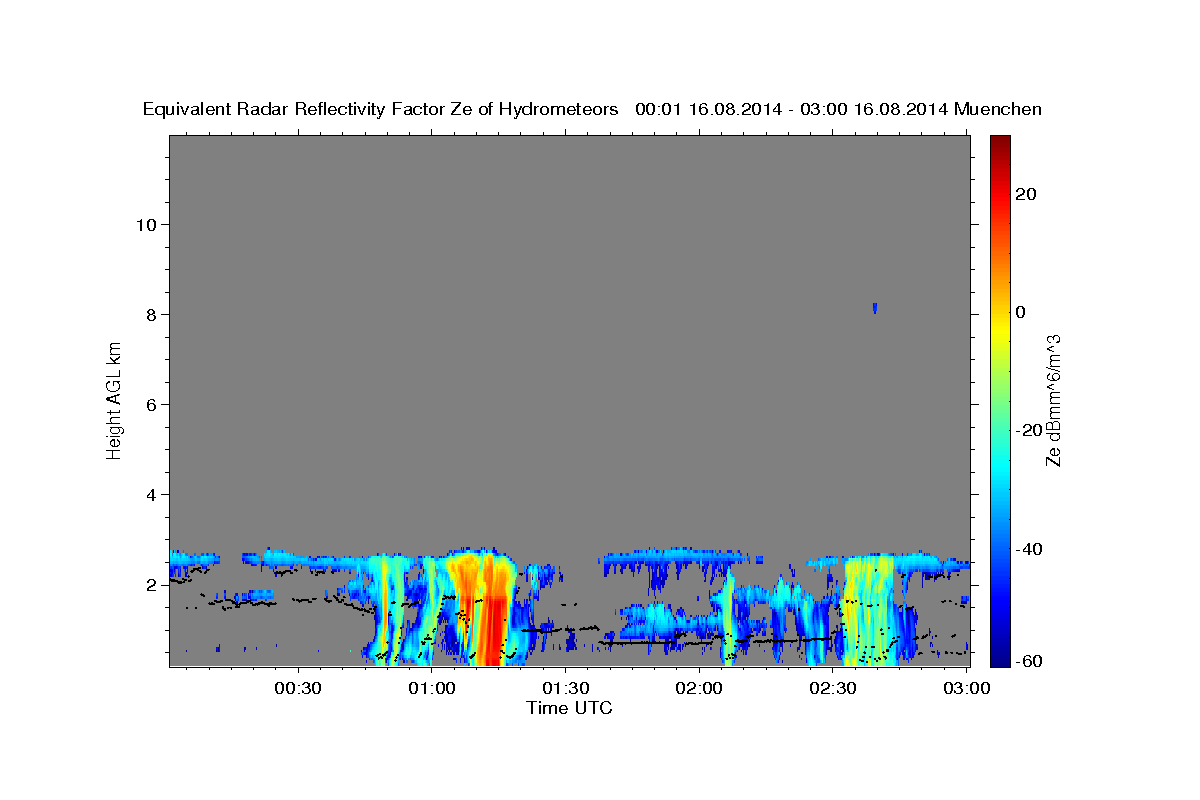1200x800 pixels.
Task: Click the colorbar tick label '-20'
Action: (x=1027, y=430)
